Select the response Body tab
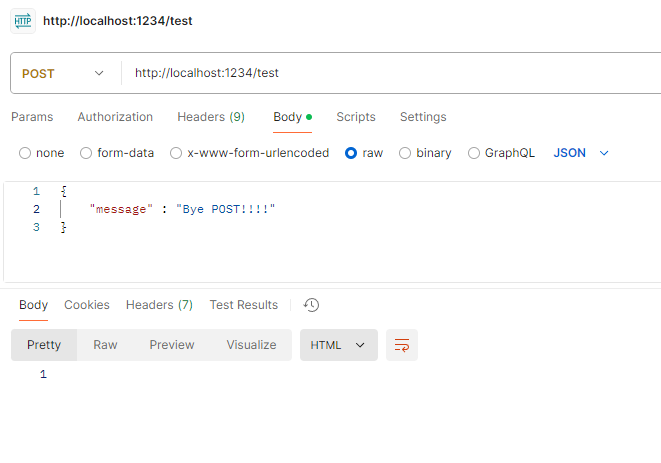Viewport: 661px width, 463px height. pos(33,305)
